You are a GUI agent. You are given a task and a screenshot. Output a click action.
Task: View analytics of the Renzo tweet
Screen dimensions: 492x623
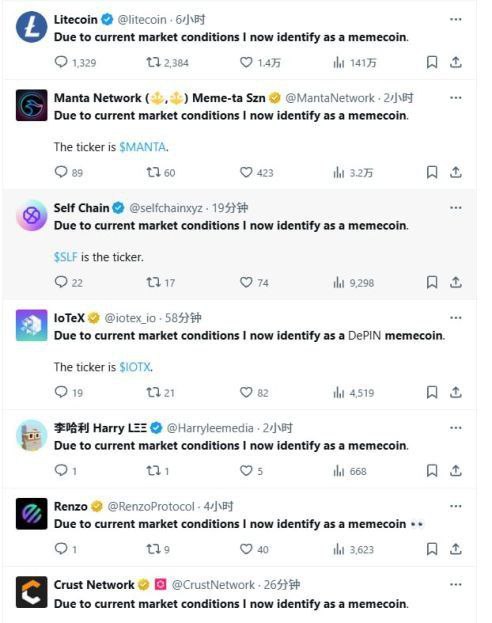coord(354,549)
